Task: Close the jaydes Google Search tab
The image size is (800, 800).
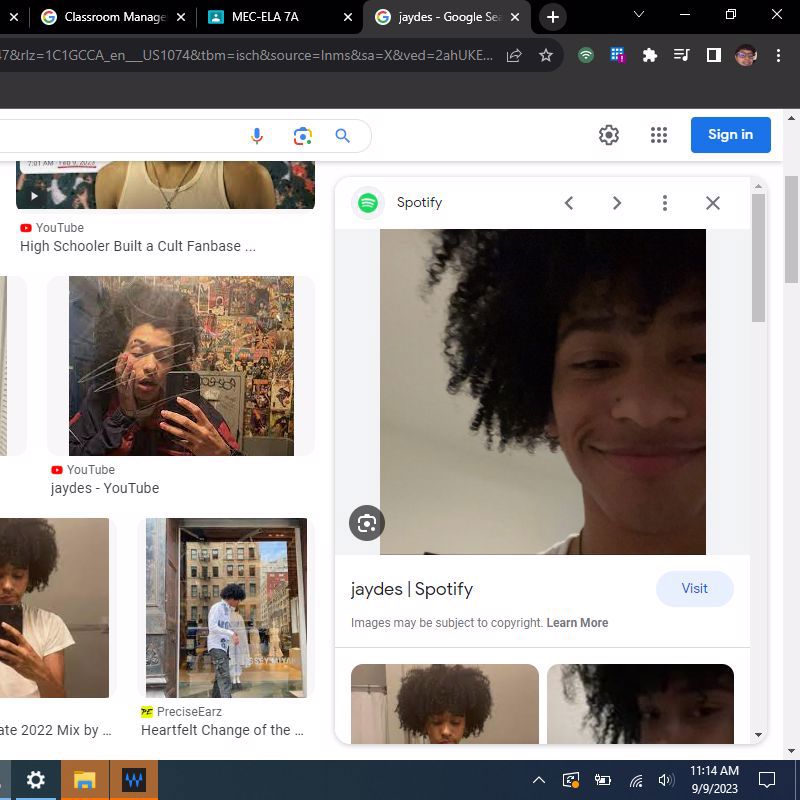Action: pos(515,17)
